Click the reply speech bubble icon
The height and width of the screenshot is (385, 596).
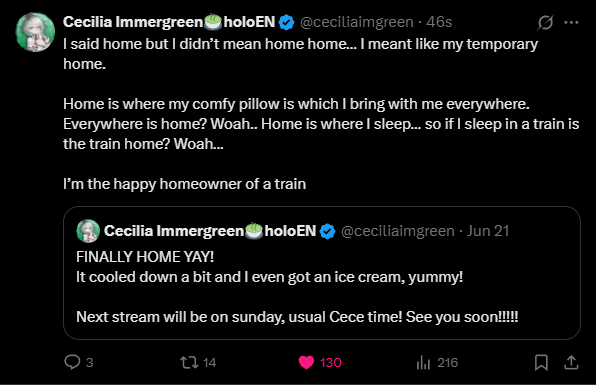(x=72, y=362)
